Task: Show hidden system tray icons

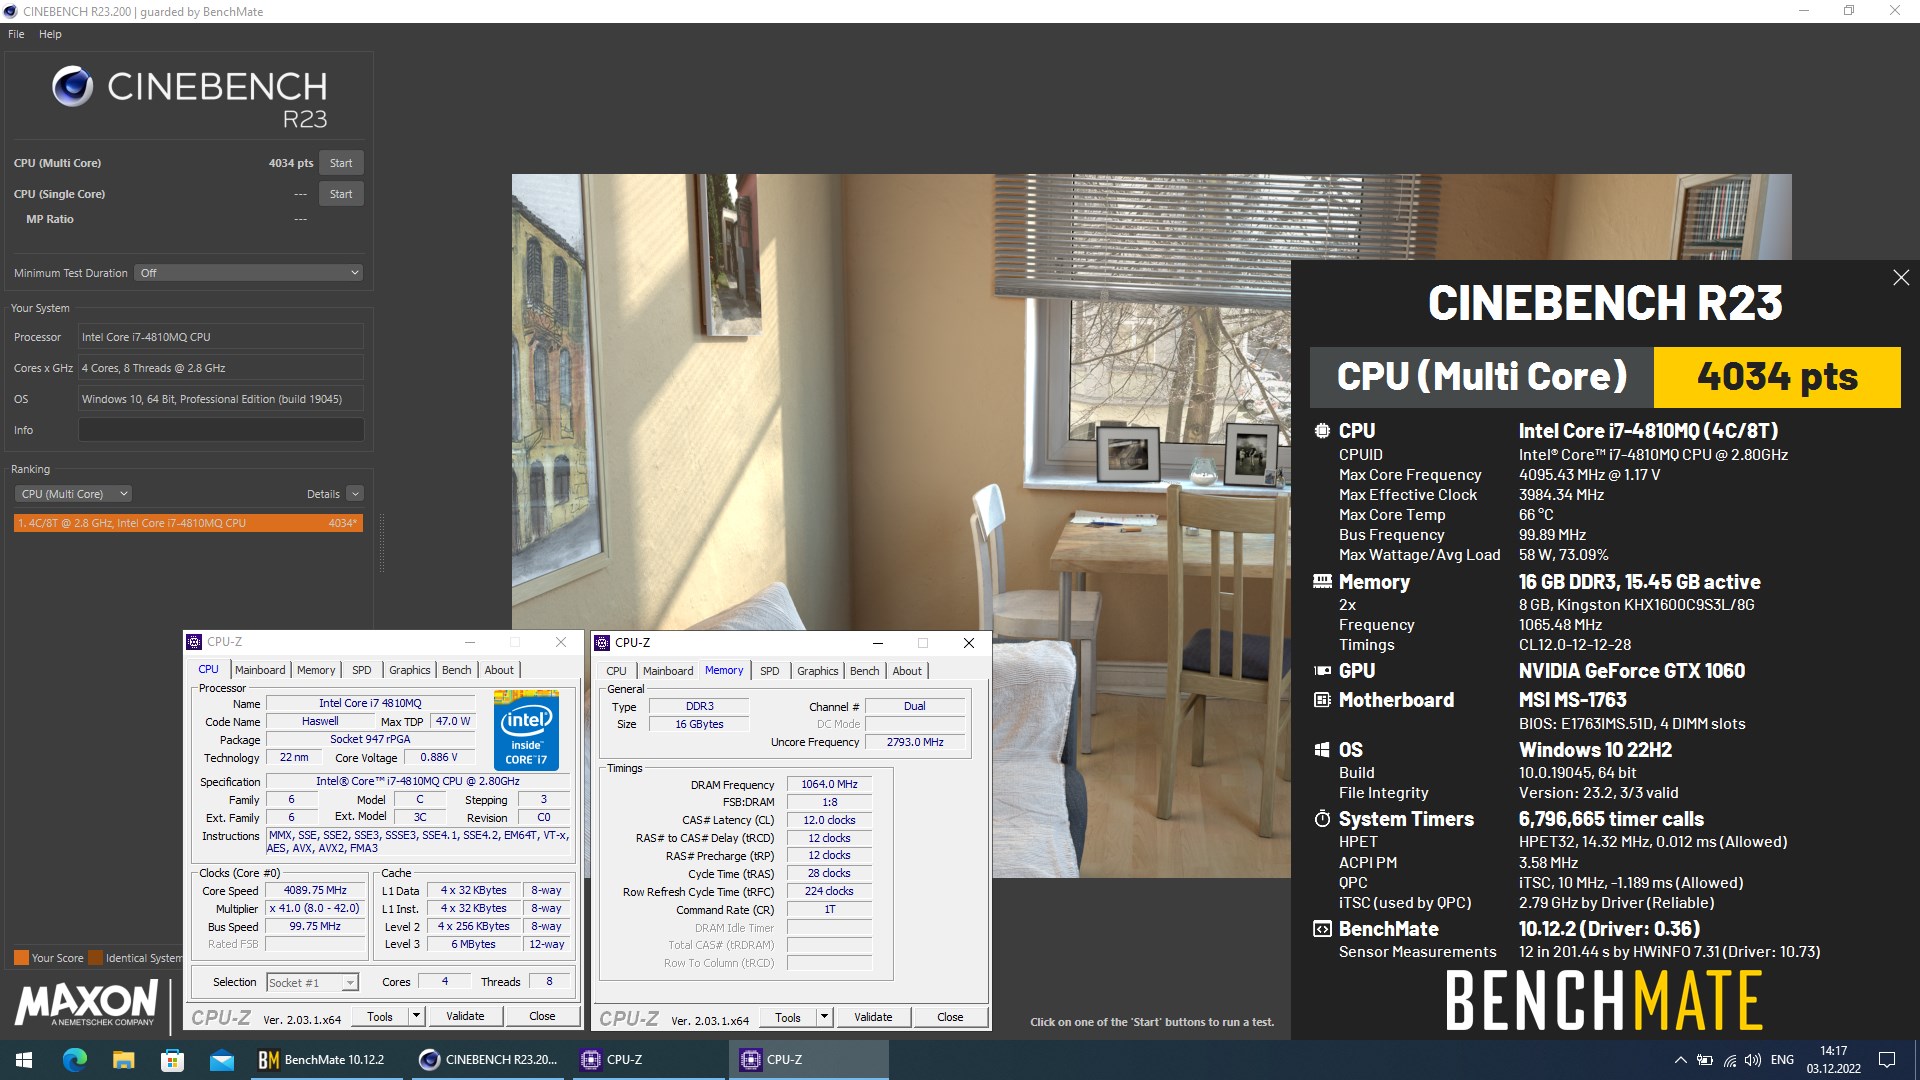Action: tap(1680, 1060)
